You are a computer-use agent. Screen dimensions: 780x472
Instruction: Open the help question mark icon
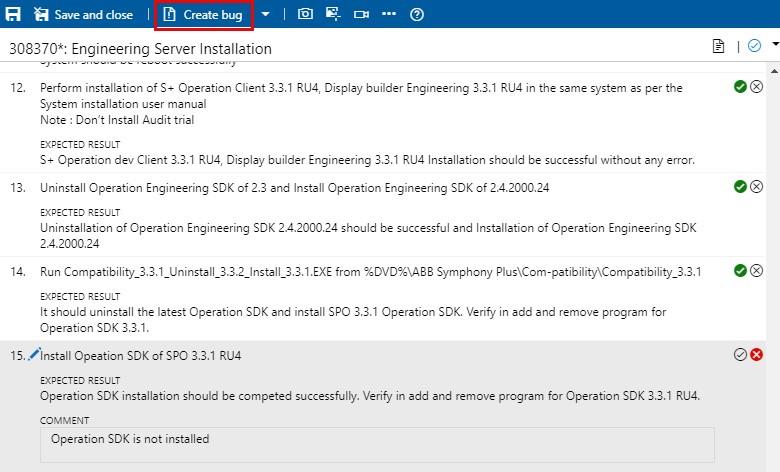[417, 14]
